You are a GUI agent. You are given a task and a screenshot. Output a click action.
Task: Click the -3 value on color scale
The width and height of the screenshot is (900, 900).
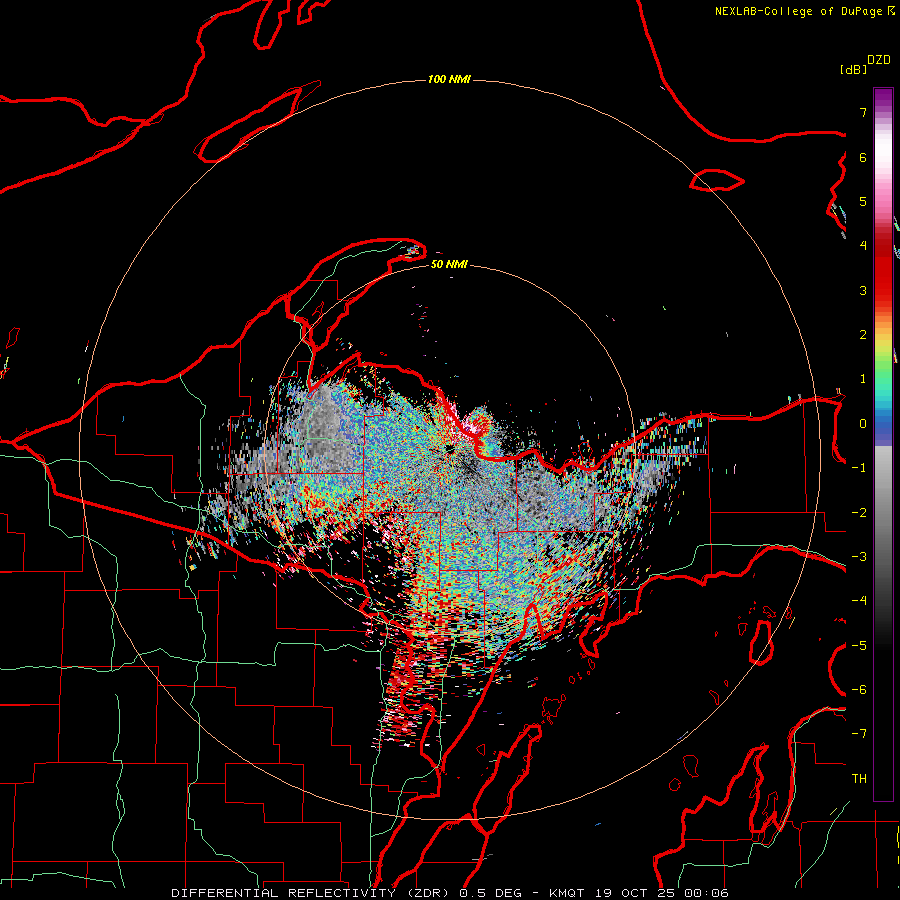(859, 557)
